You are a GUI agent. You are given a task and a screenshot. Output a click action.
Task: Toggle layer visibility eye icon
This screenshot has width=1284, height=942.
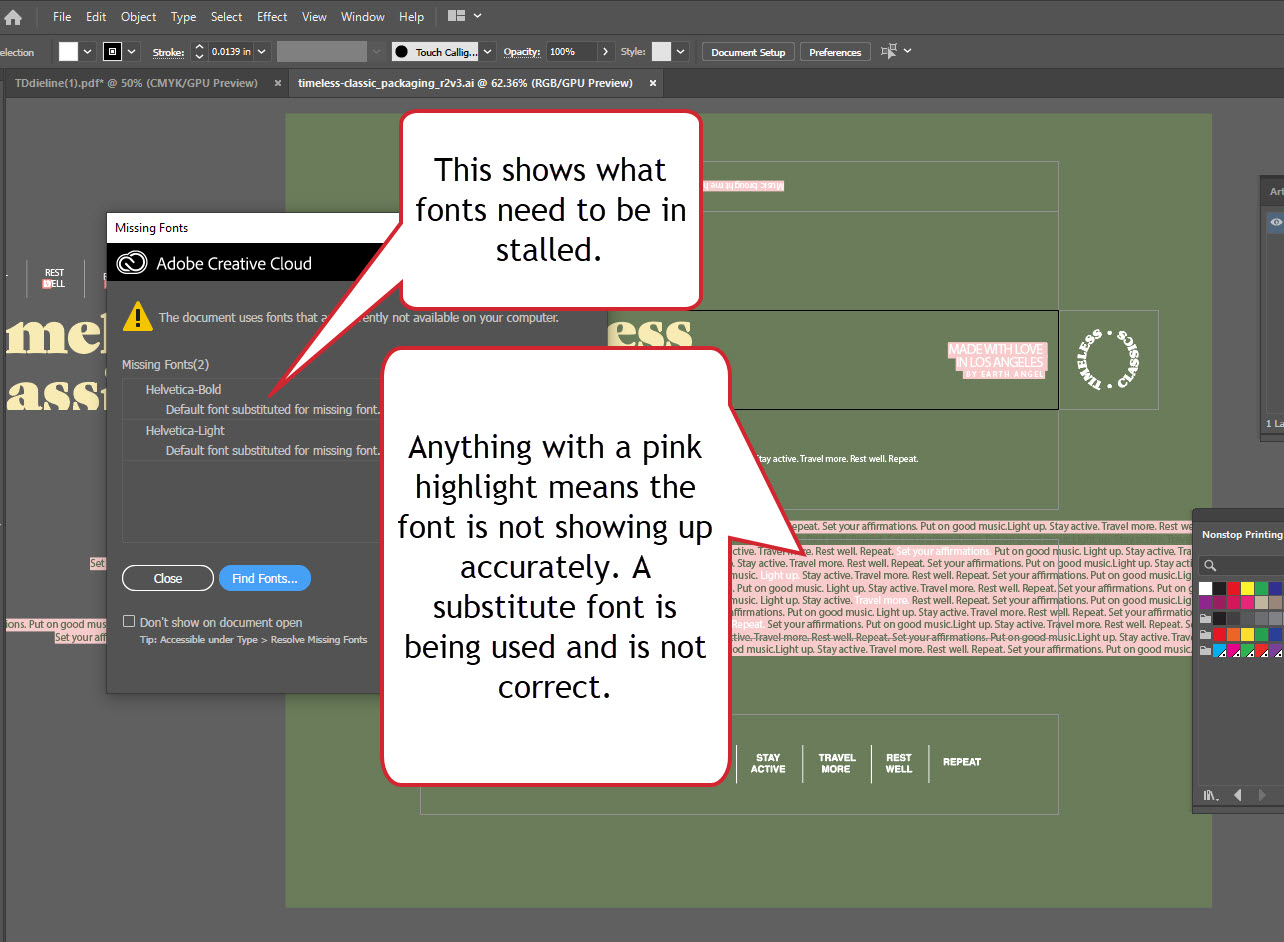pyautogui.click(x=1276, y=222)
